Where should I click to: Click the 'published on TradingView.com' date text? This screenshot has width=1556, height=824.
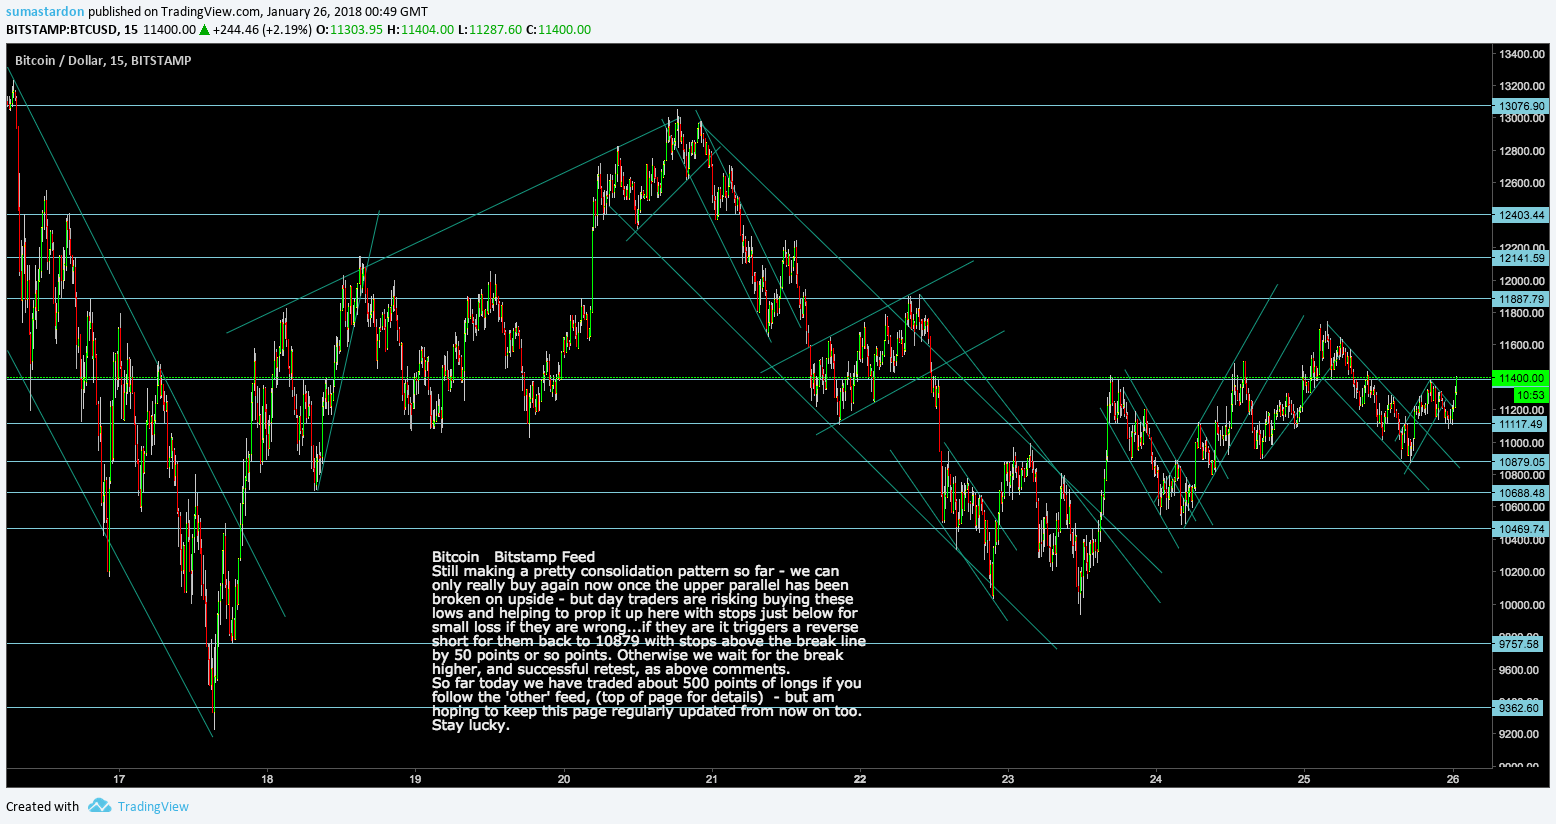(x=258, y=11)
